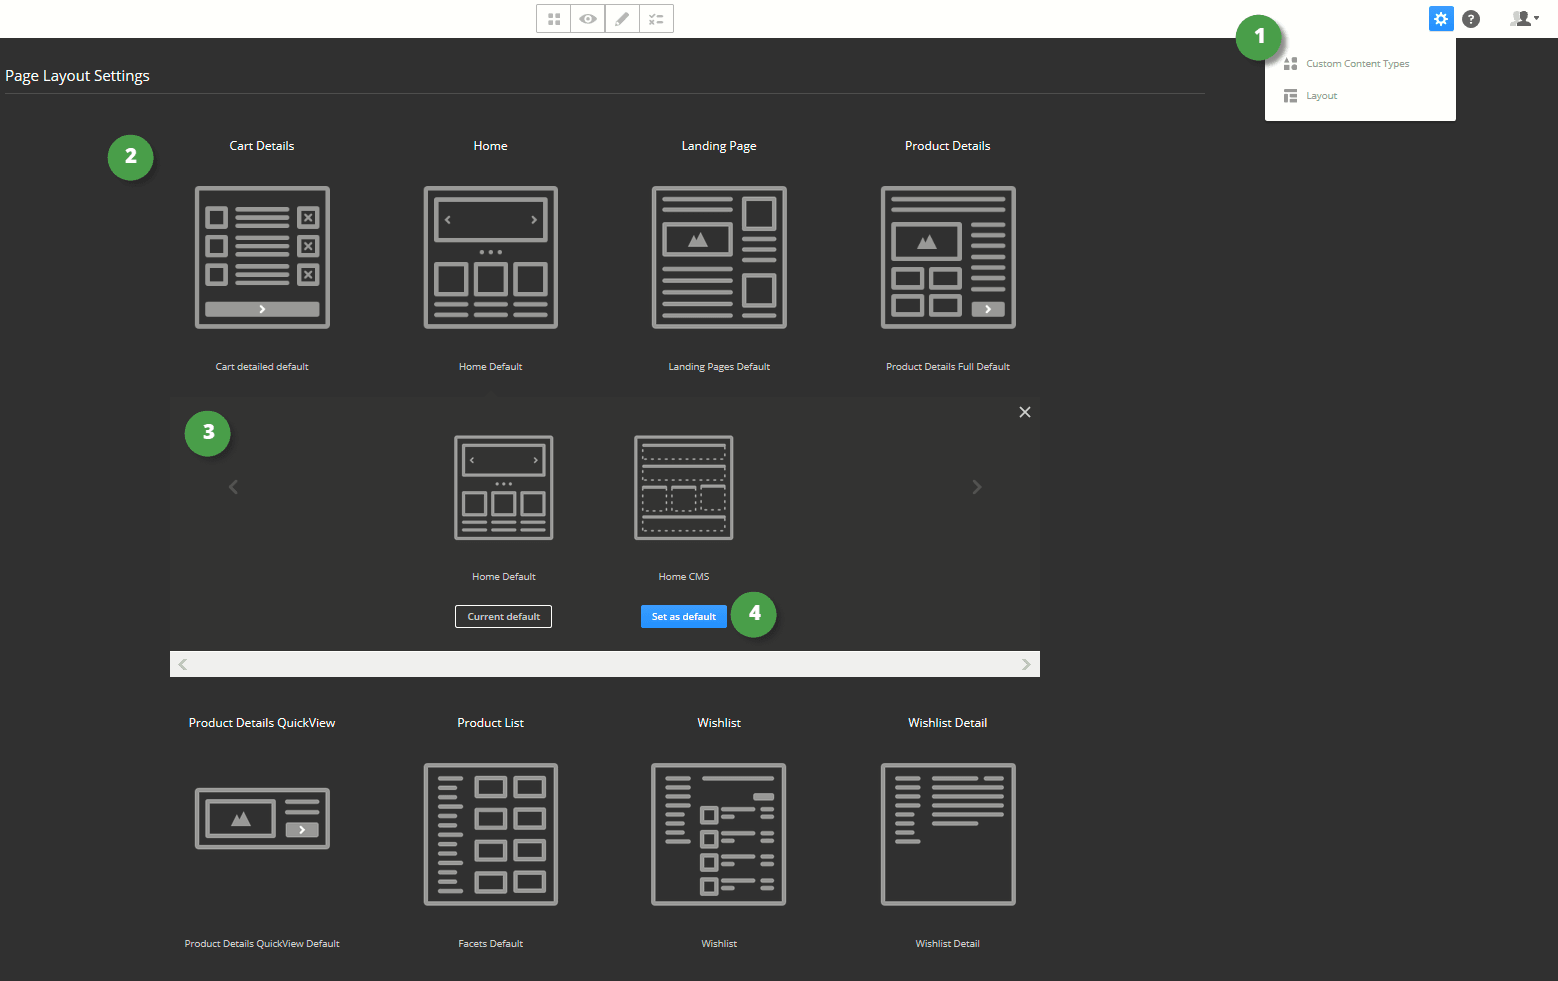1558x981 pixels.
Task: Open the Product List layout thumbnail
Action: tap(491, 834)
